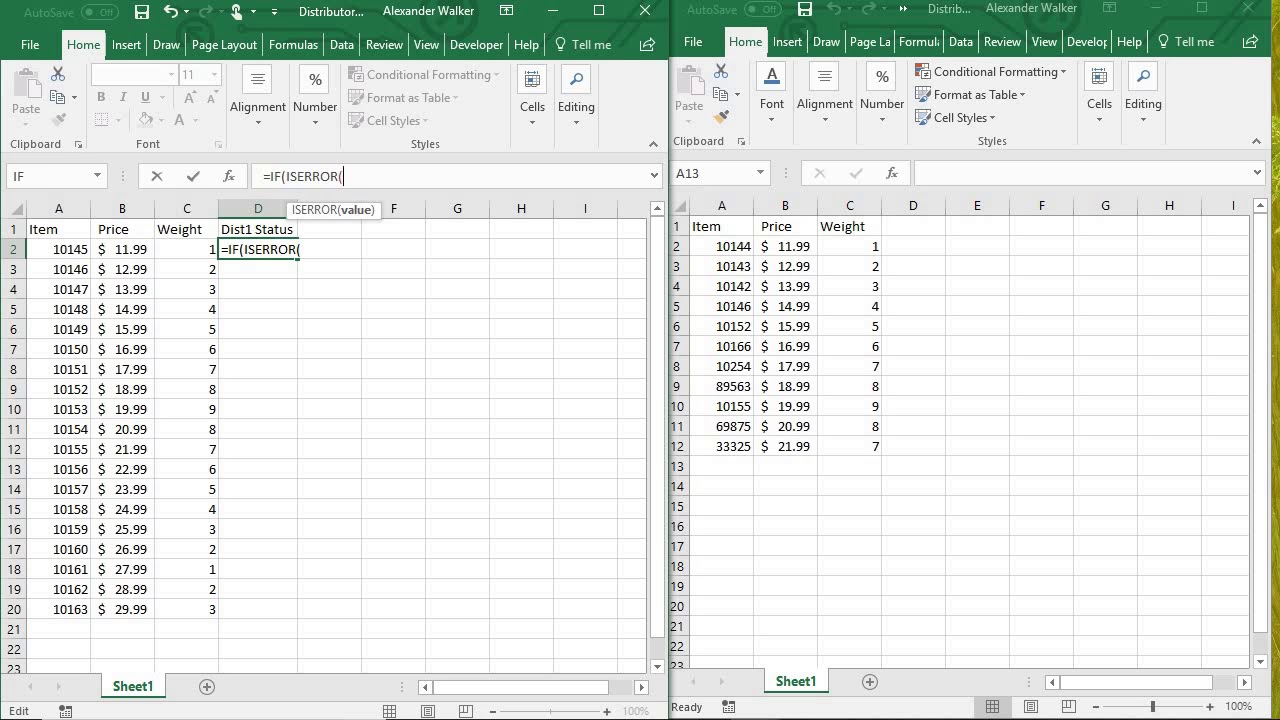Select Normal view in left window
Screen dimensions: 1280x720
pos(390,711)
